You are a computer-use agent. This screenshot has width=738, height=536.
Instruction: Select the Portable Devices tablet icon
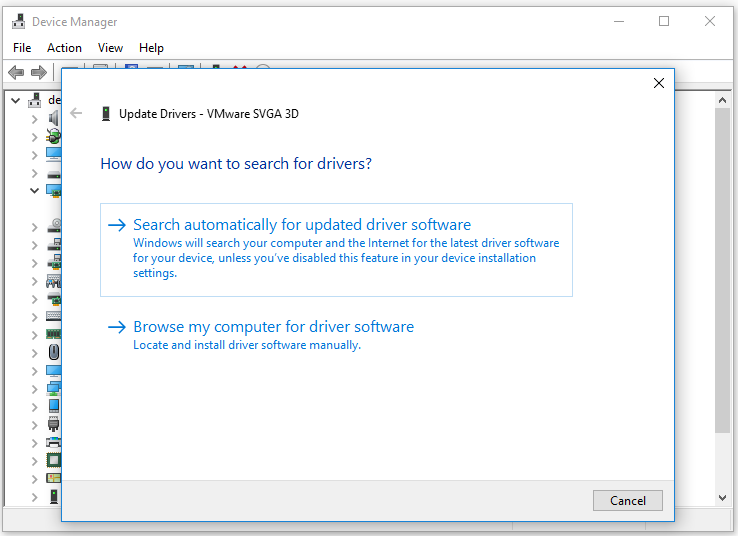point(54,406)
